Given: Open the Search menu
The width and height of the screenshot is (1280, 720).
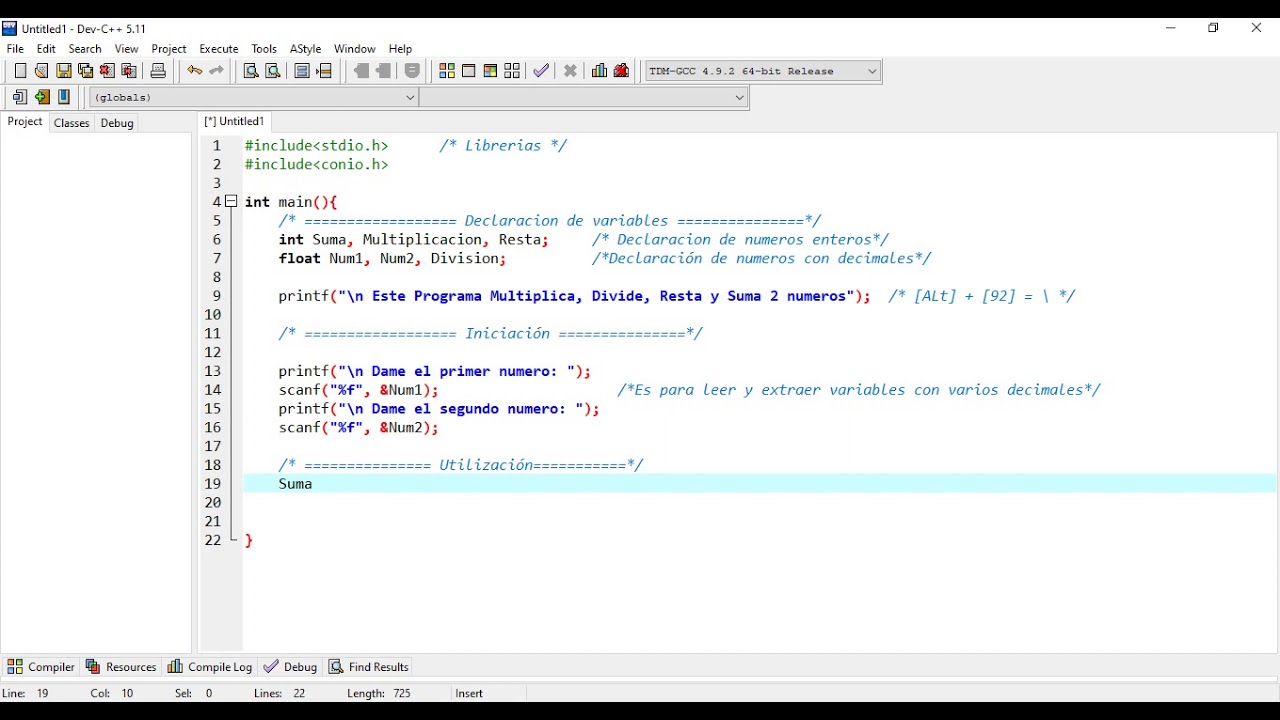Looking at the screenshot, I should [85, 48].
